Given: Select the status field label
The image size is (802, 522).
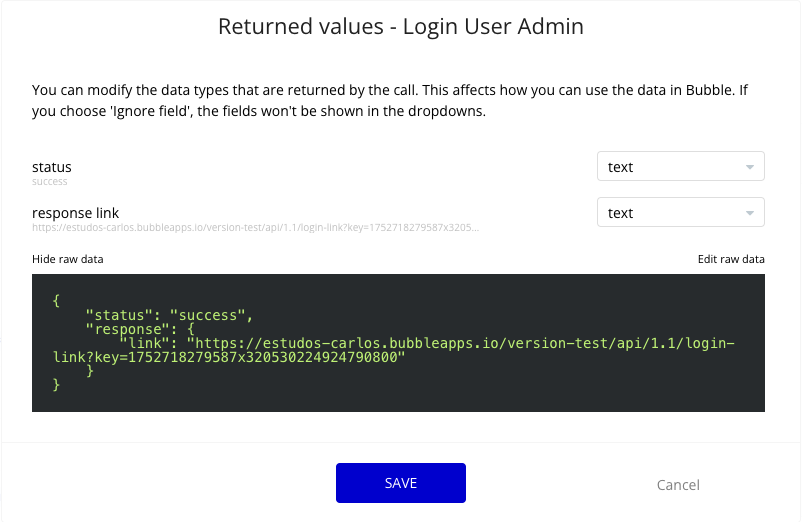Looking at the screenshot, I should tap(52, 167).
